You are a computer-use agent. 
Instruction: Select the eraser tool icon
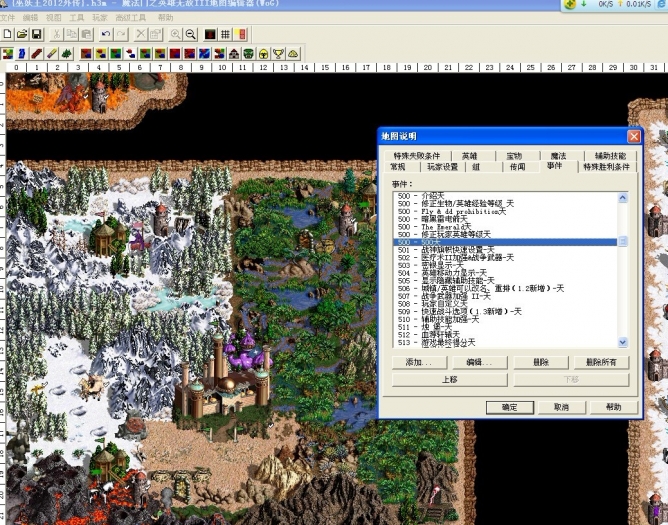click(52, 54)
